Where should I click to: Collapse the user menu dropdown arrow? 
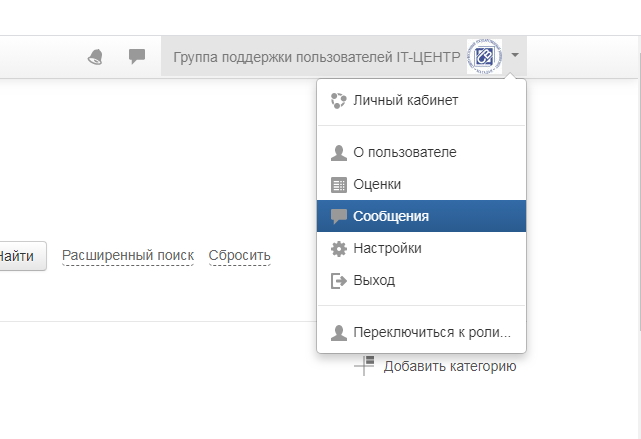(x=514, y=56)
